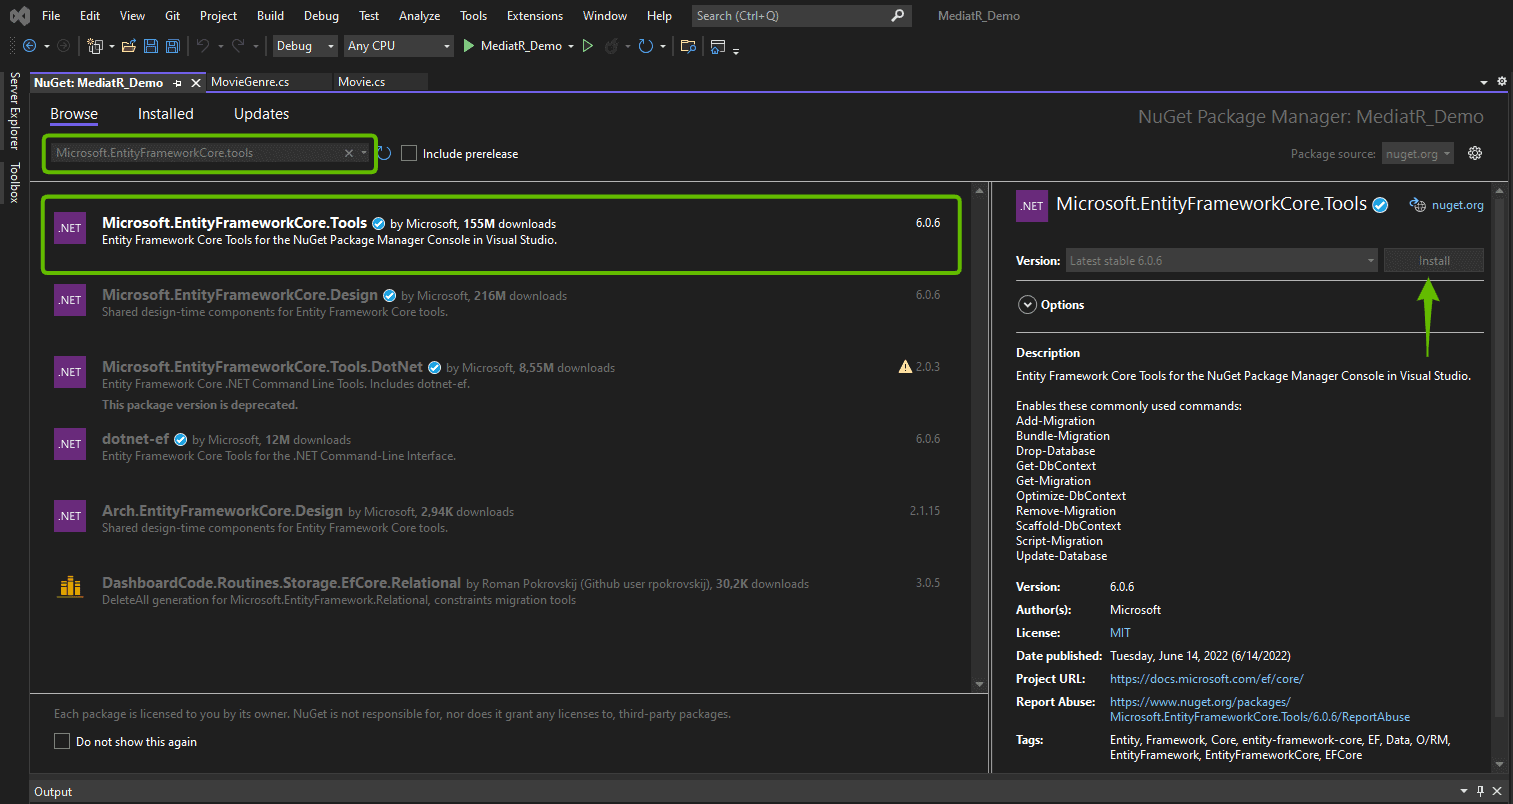This screenshot has height=804, width=1513.
Task: Open the Report Abuse nuget.org link
Action: (1260, 709)
